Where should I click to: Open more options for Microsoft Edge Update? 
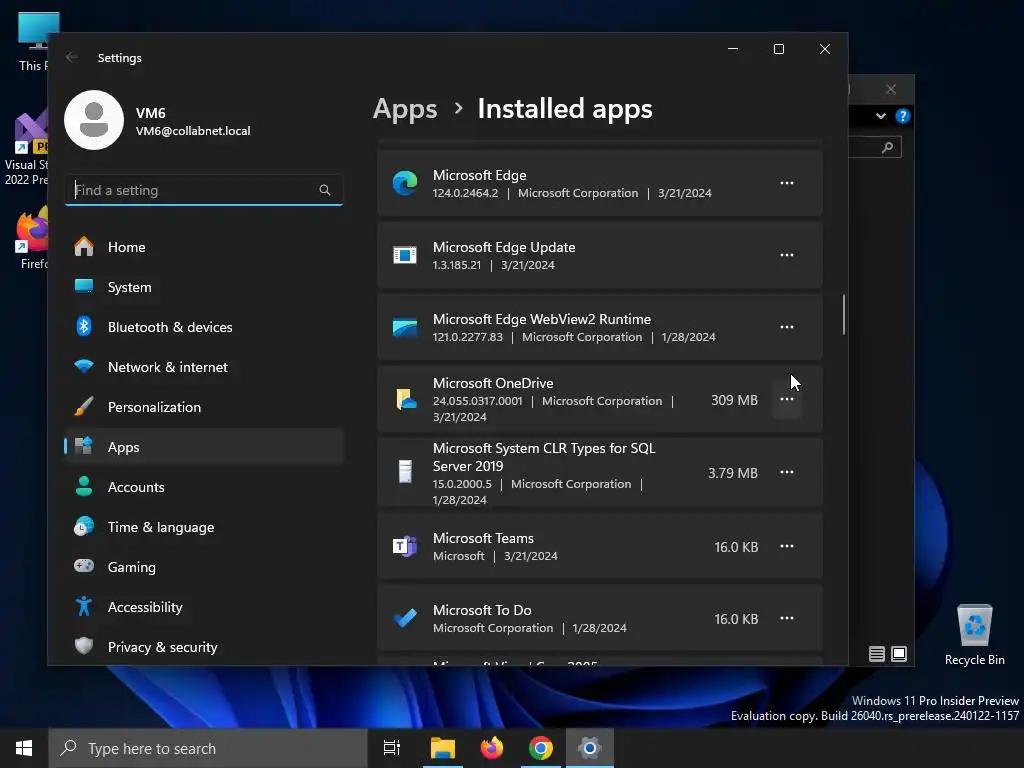tap(786, 255)
